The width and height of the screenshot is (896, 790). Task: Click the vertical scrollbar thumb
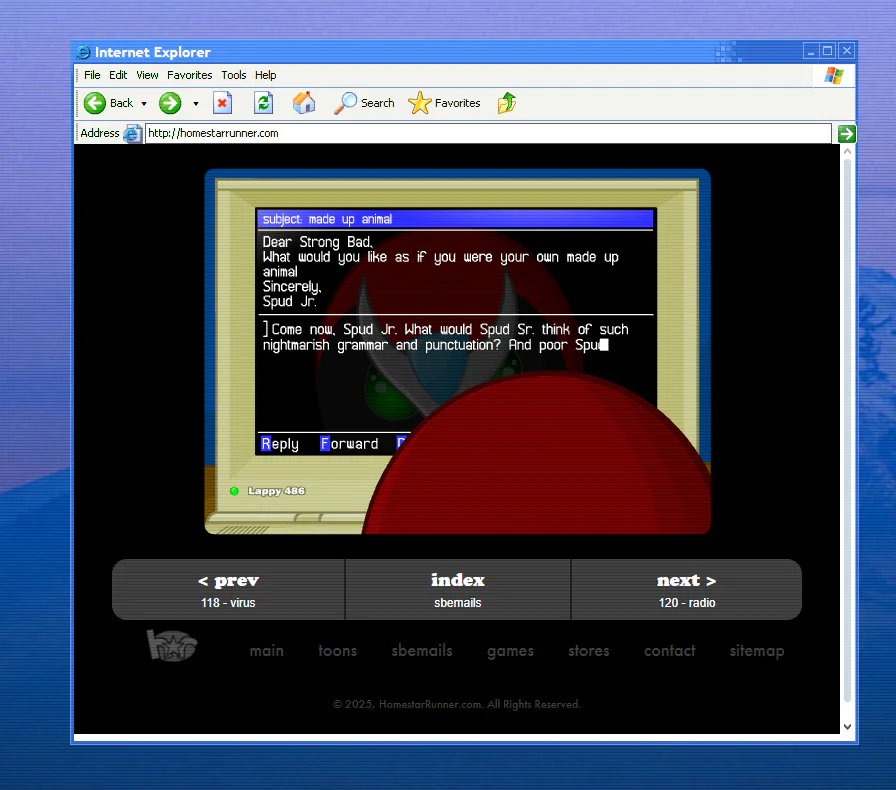tap(847, 431)
